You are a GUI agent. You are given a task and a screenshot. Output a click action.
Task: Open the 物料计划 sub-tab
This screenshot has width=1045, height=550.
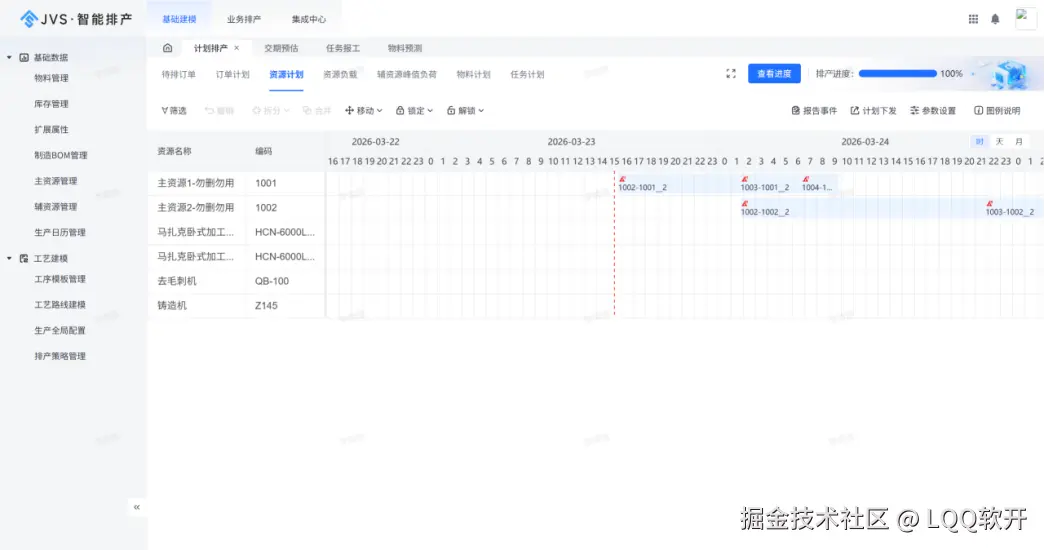[473, 75]
